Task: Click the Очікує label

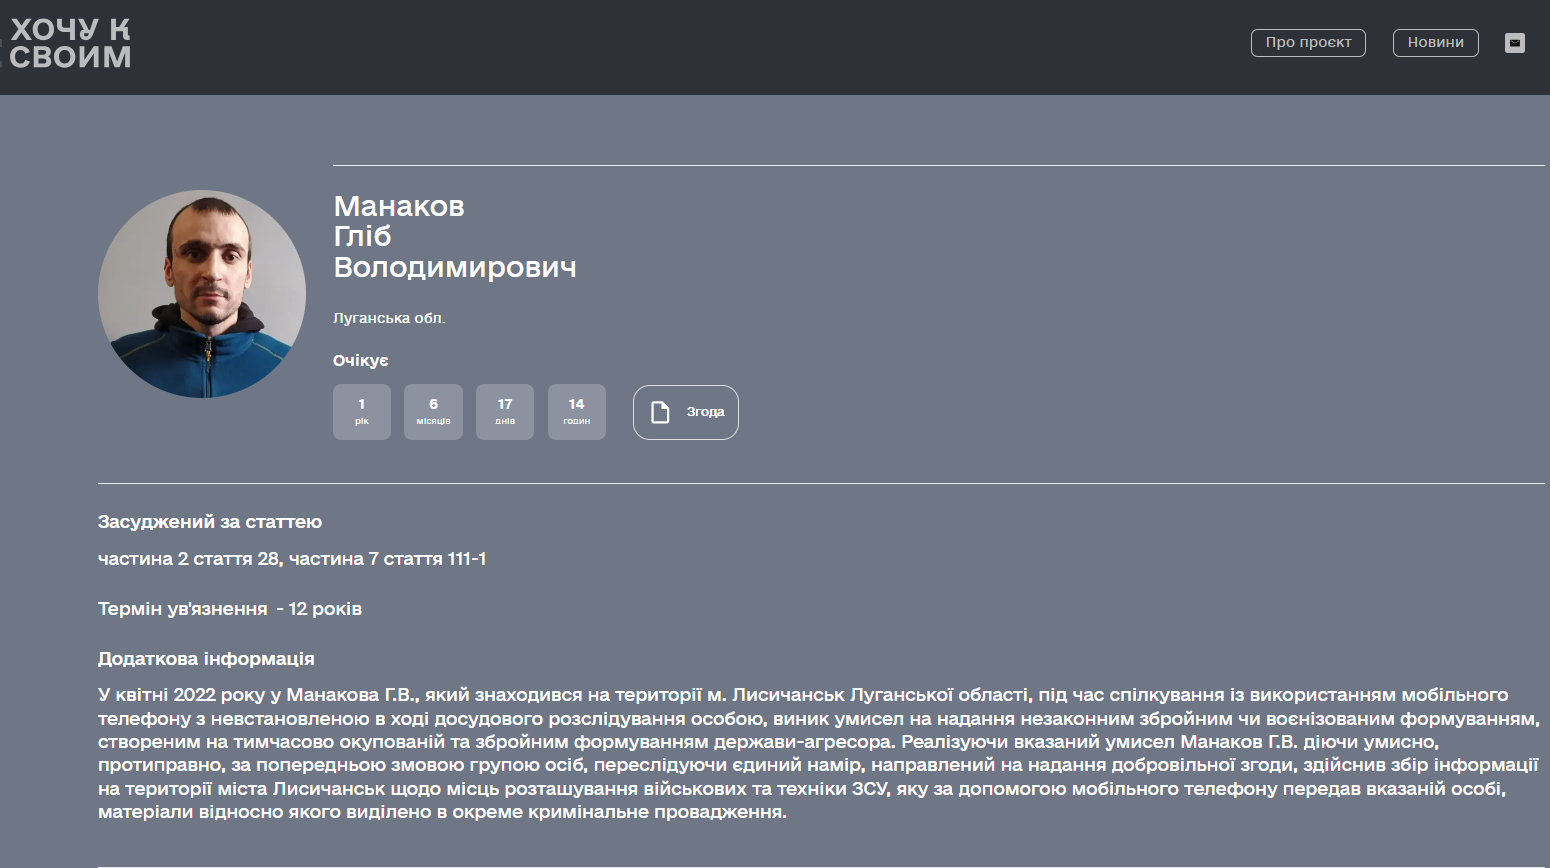Action: 360,360
